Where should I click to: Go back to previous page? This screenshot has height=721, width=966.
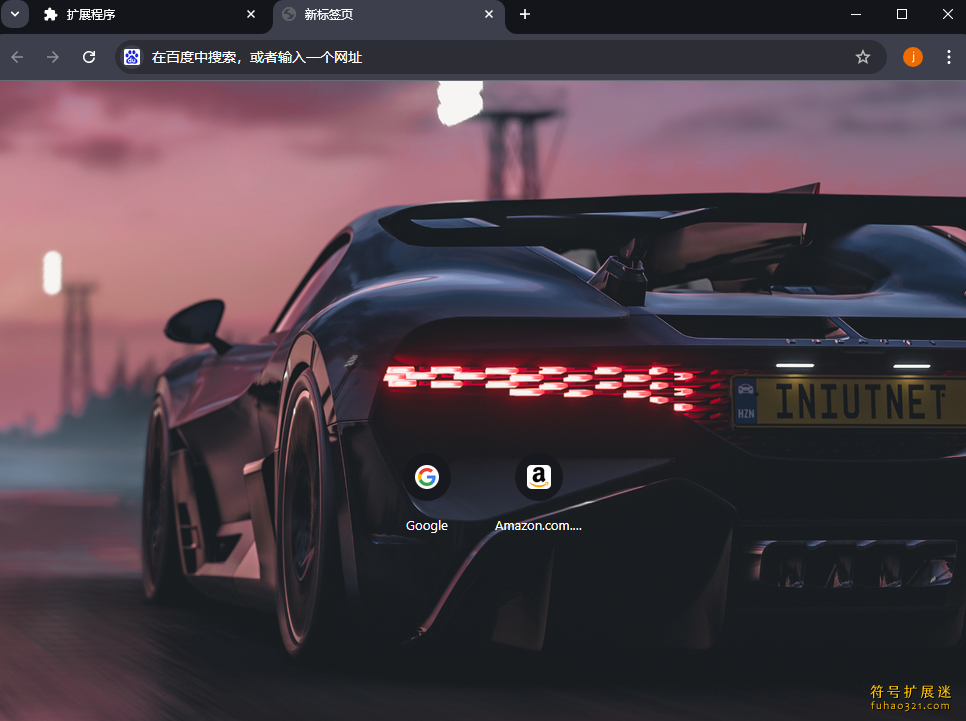(17, 57)
